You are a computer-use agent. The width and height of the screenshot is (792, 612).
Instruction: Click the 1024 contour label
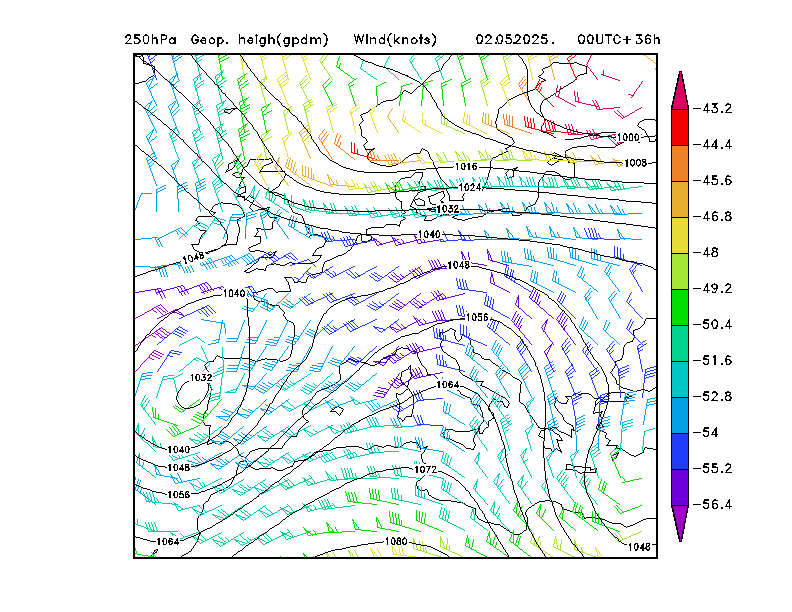click(470, 187)
